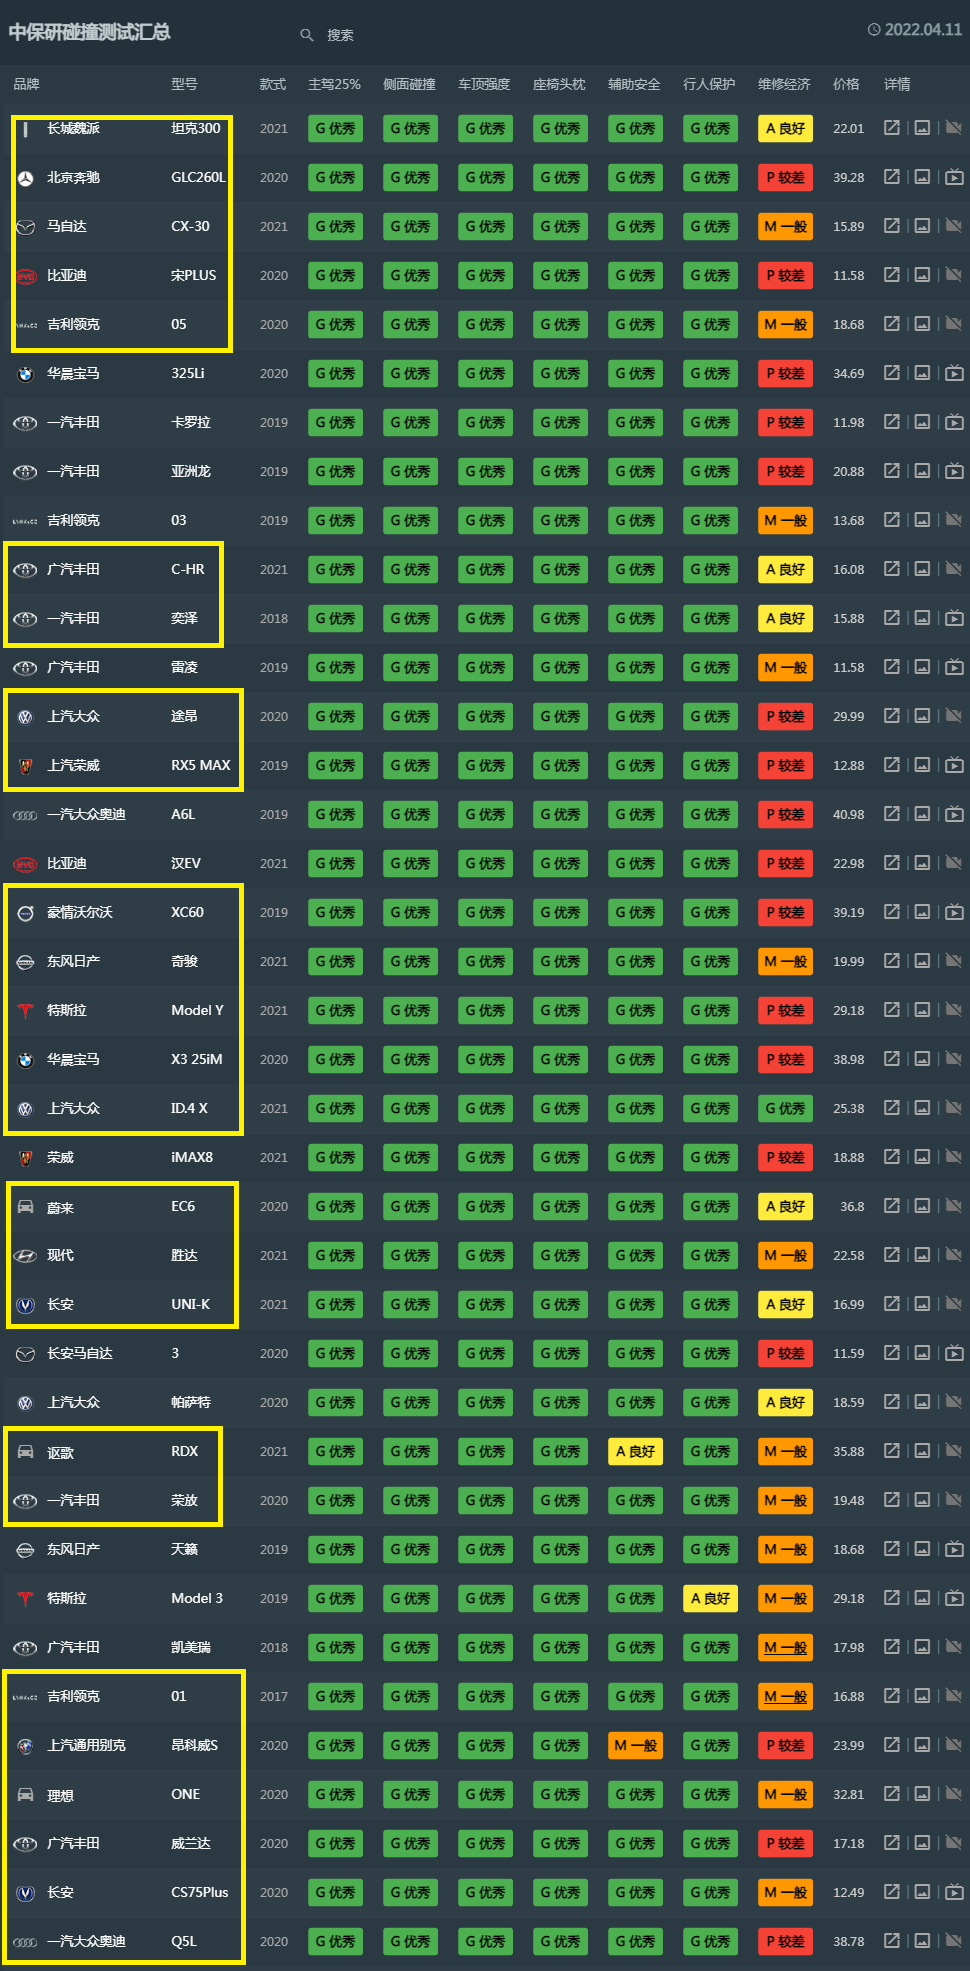Play crash video for CS75Plus
Viewport: 970px width, 1971px height.
pos(954,1892)
